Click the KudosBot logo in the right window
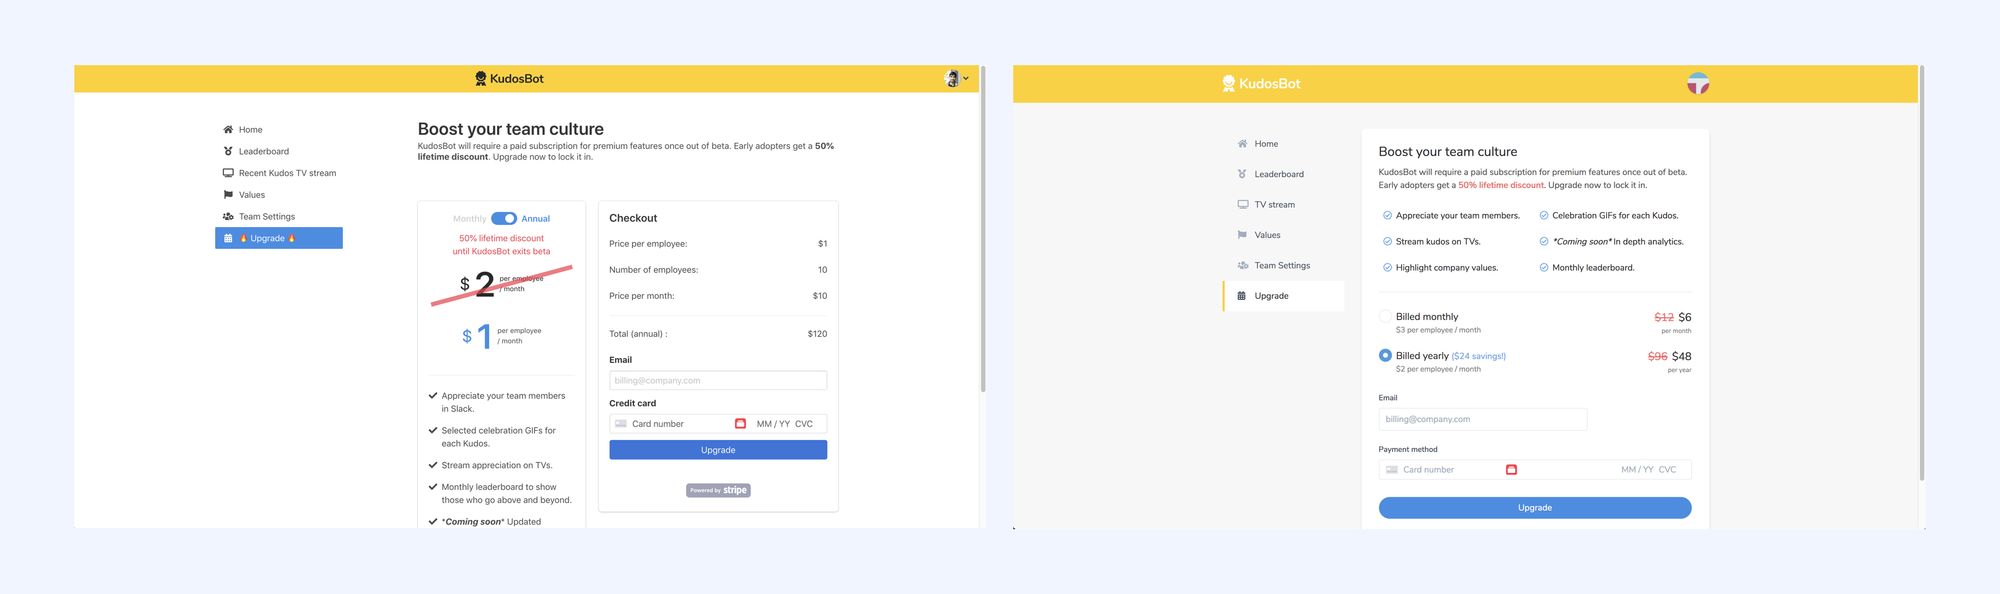This screenshot has width=2000, height=594. [x=1261, y=84]
